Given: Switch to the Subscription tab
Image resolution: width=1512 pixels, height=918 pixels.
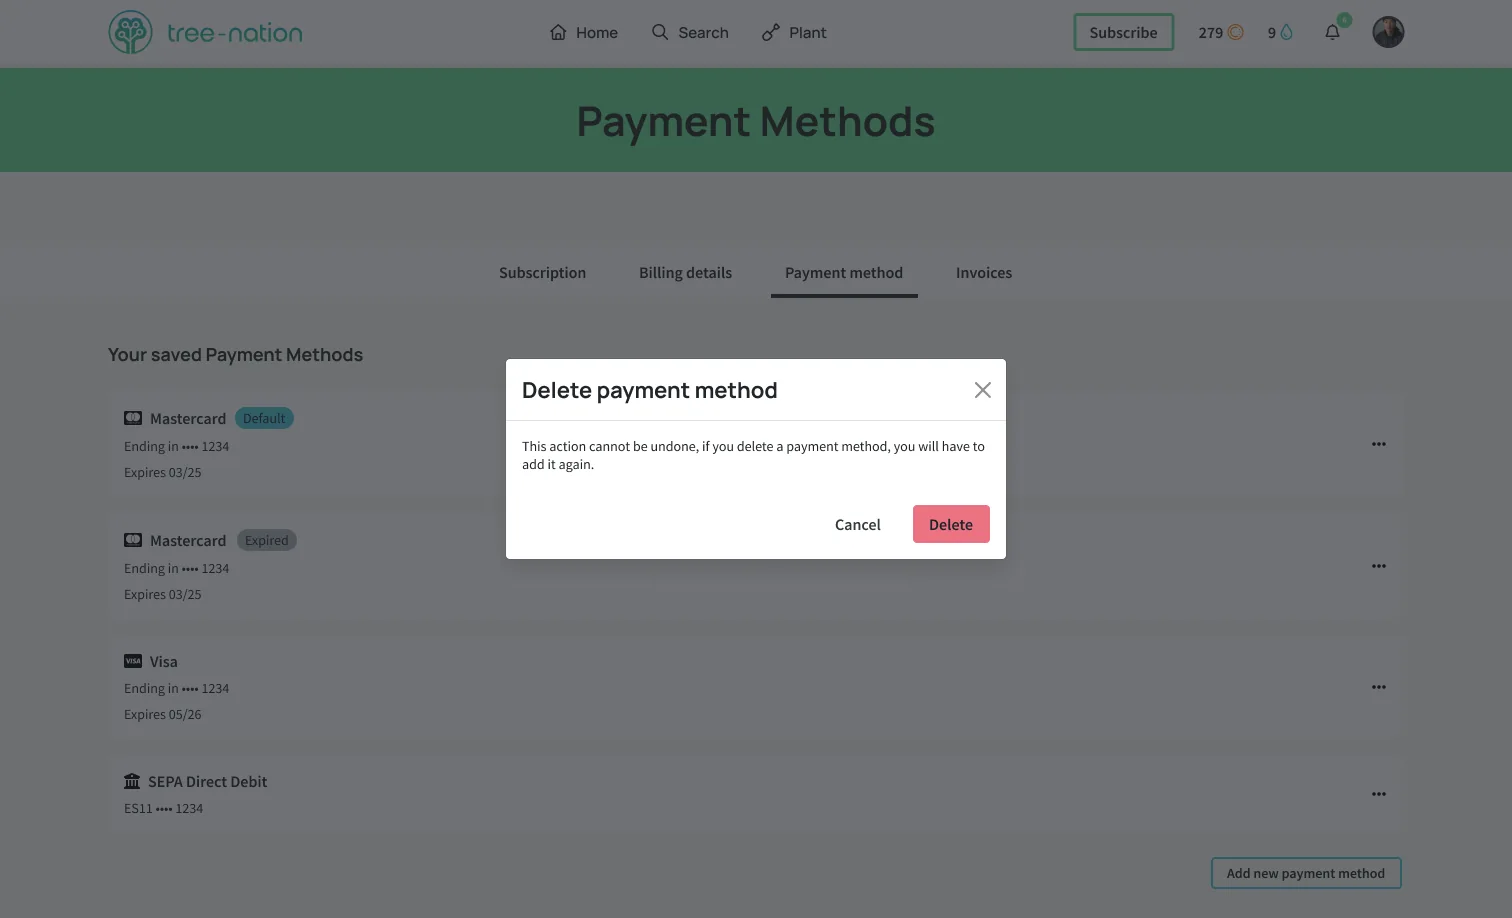Looking at the screenshot, I should (x=542, y=273).
